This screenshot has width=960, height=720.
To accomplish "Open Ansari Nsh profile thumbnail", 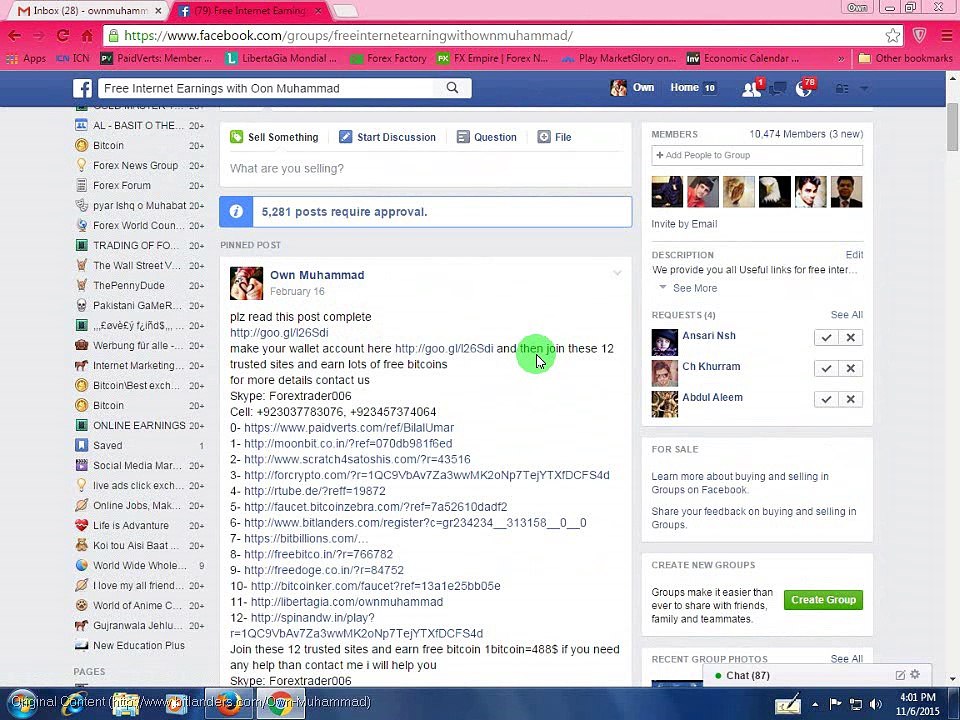I will [664, 342].
